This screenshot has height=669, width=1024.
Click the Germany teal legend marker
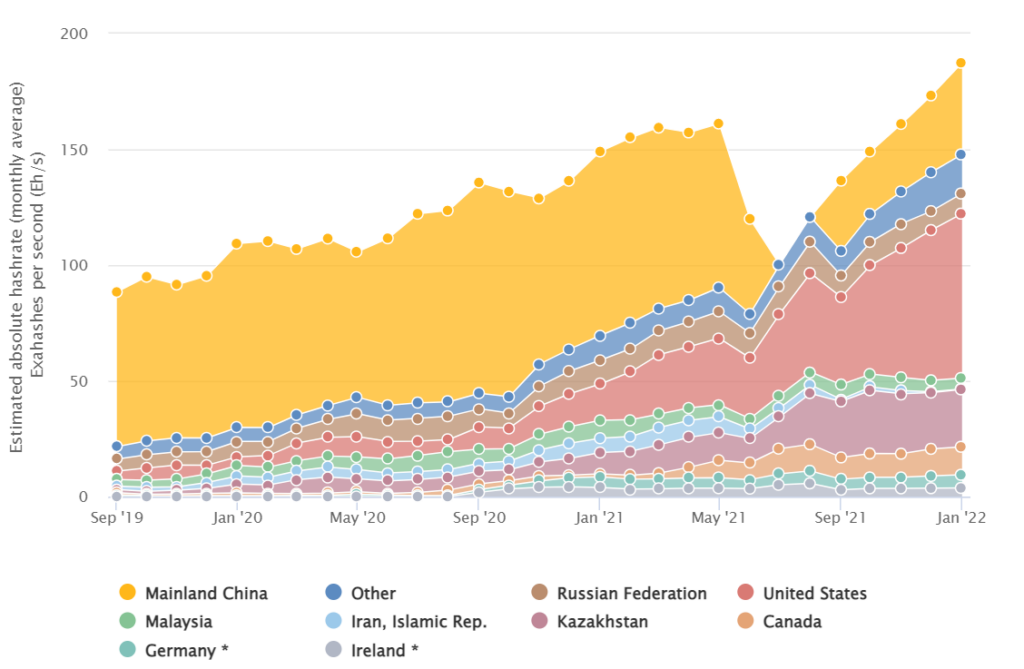127,649
